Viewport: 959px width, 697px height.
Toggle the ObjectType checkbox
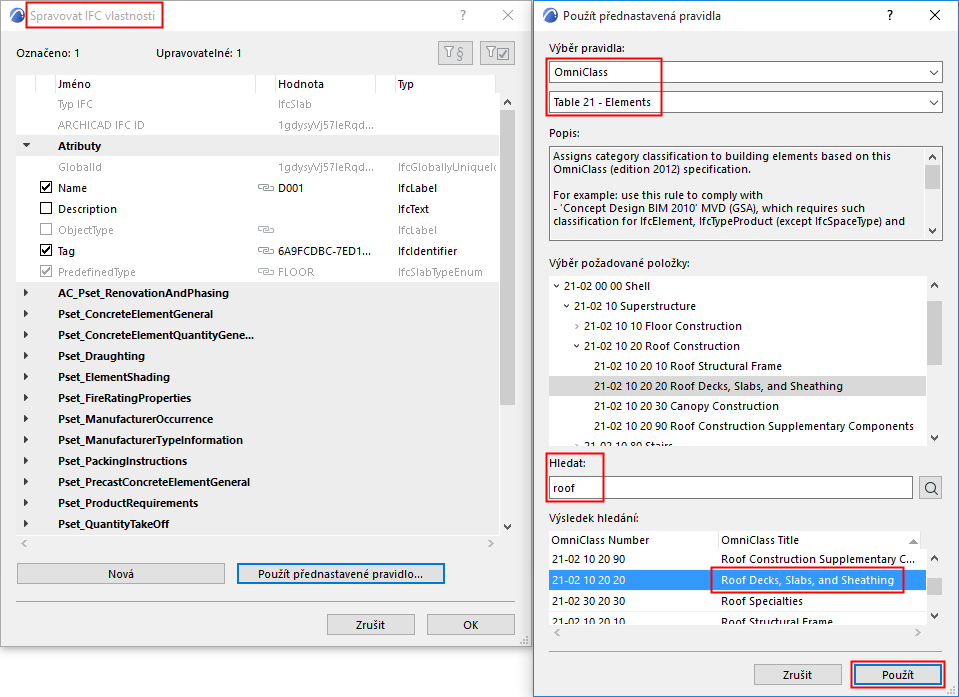pos(46,229)
